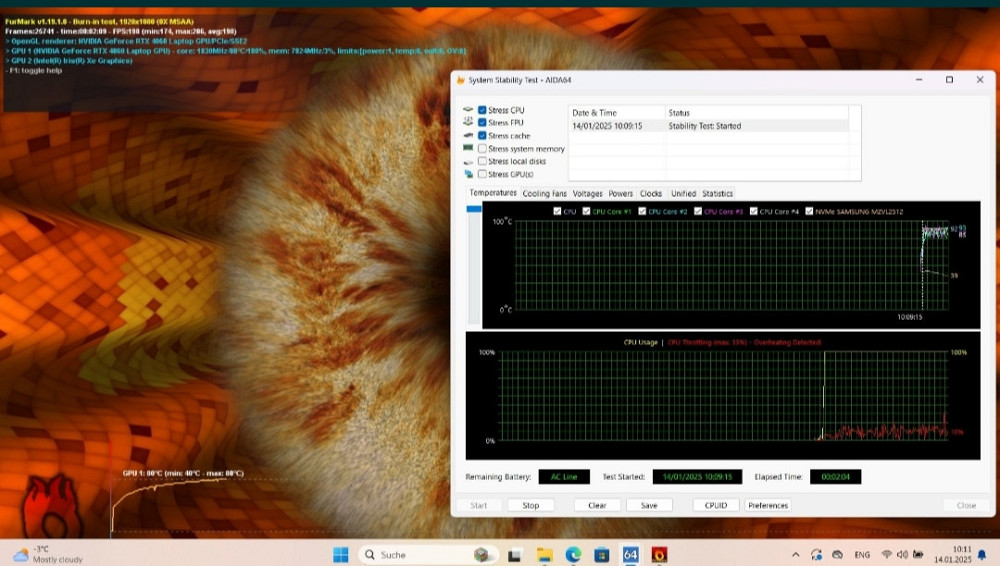
Task: Open the Statistics tab
Action: (717, 193)
